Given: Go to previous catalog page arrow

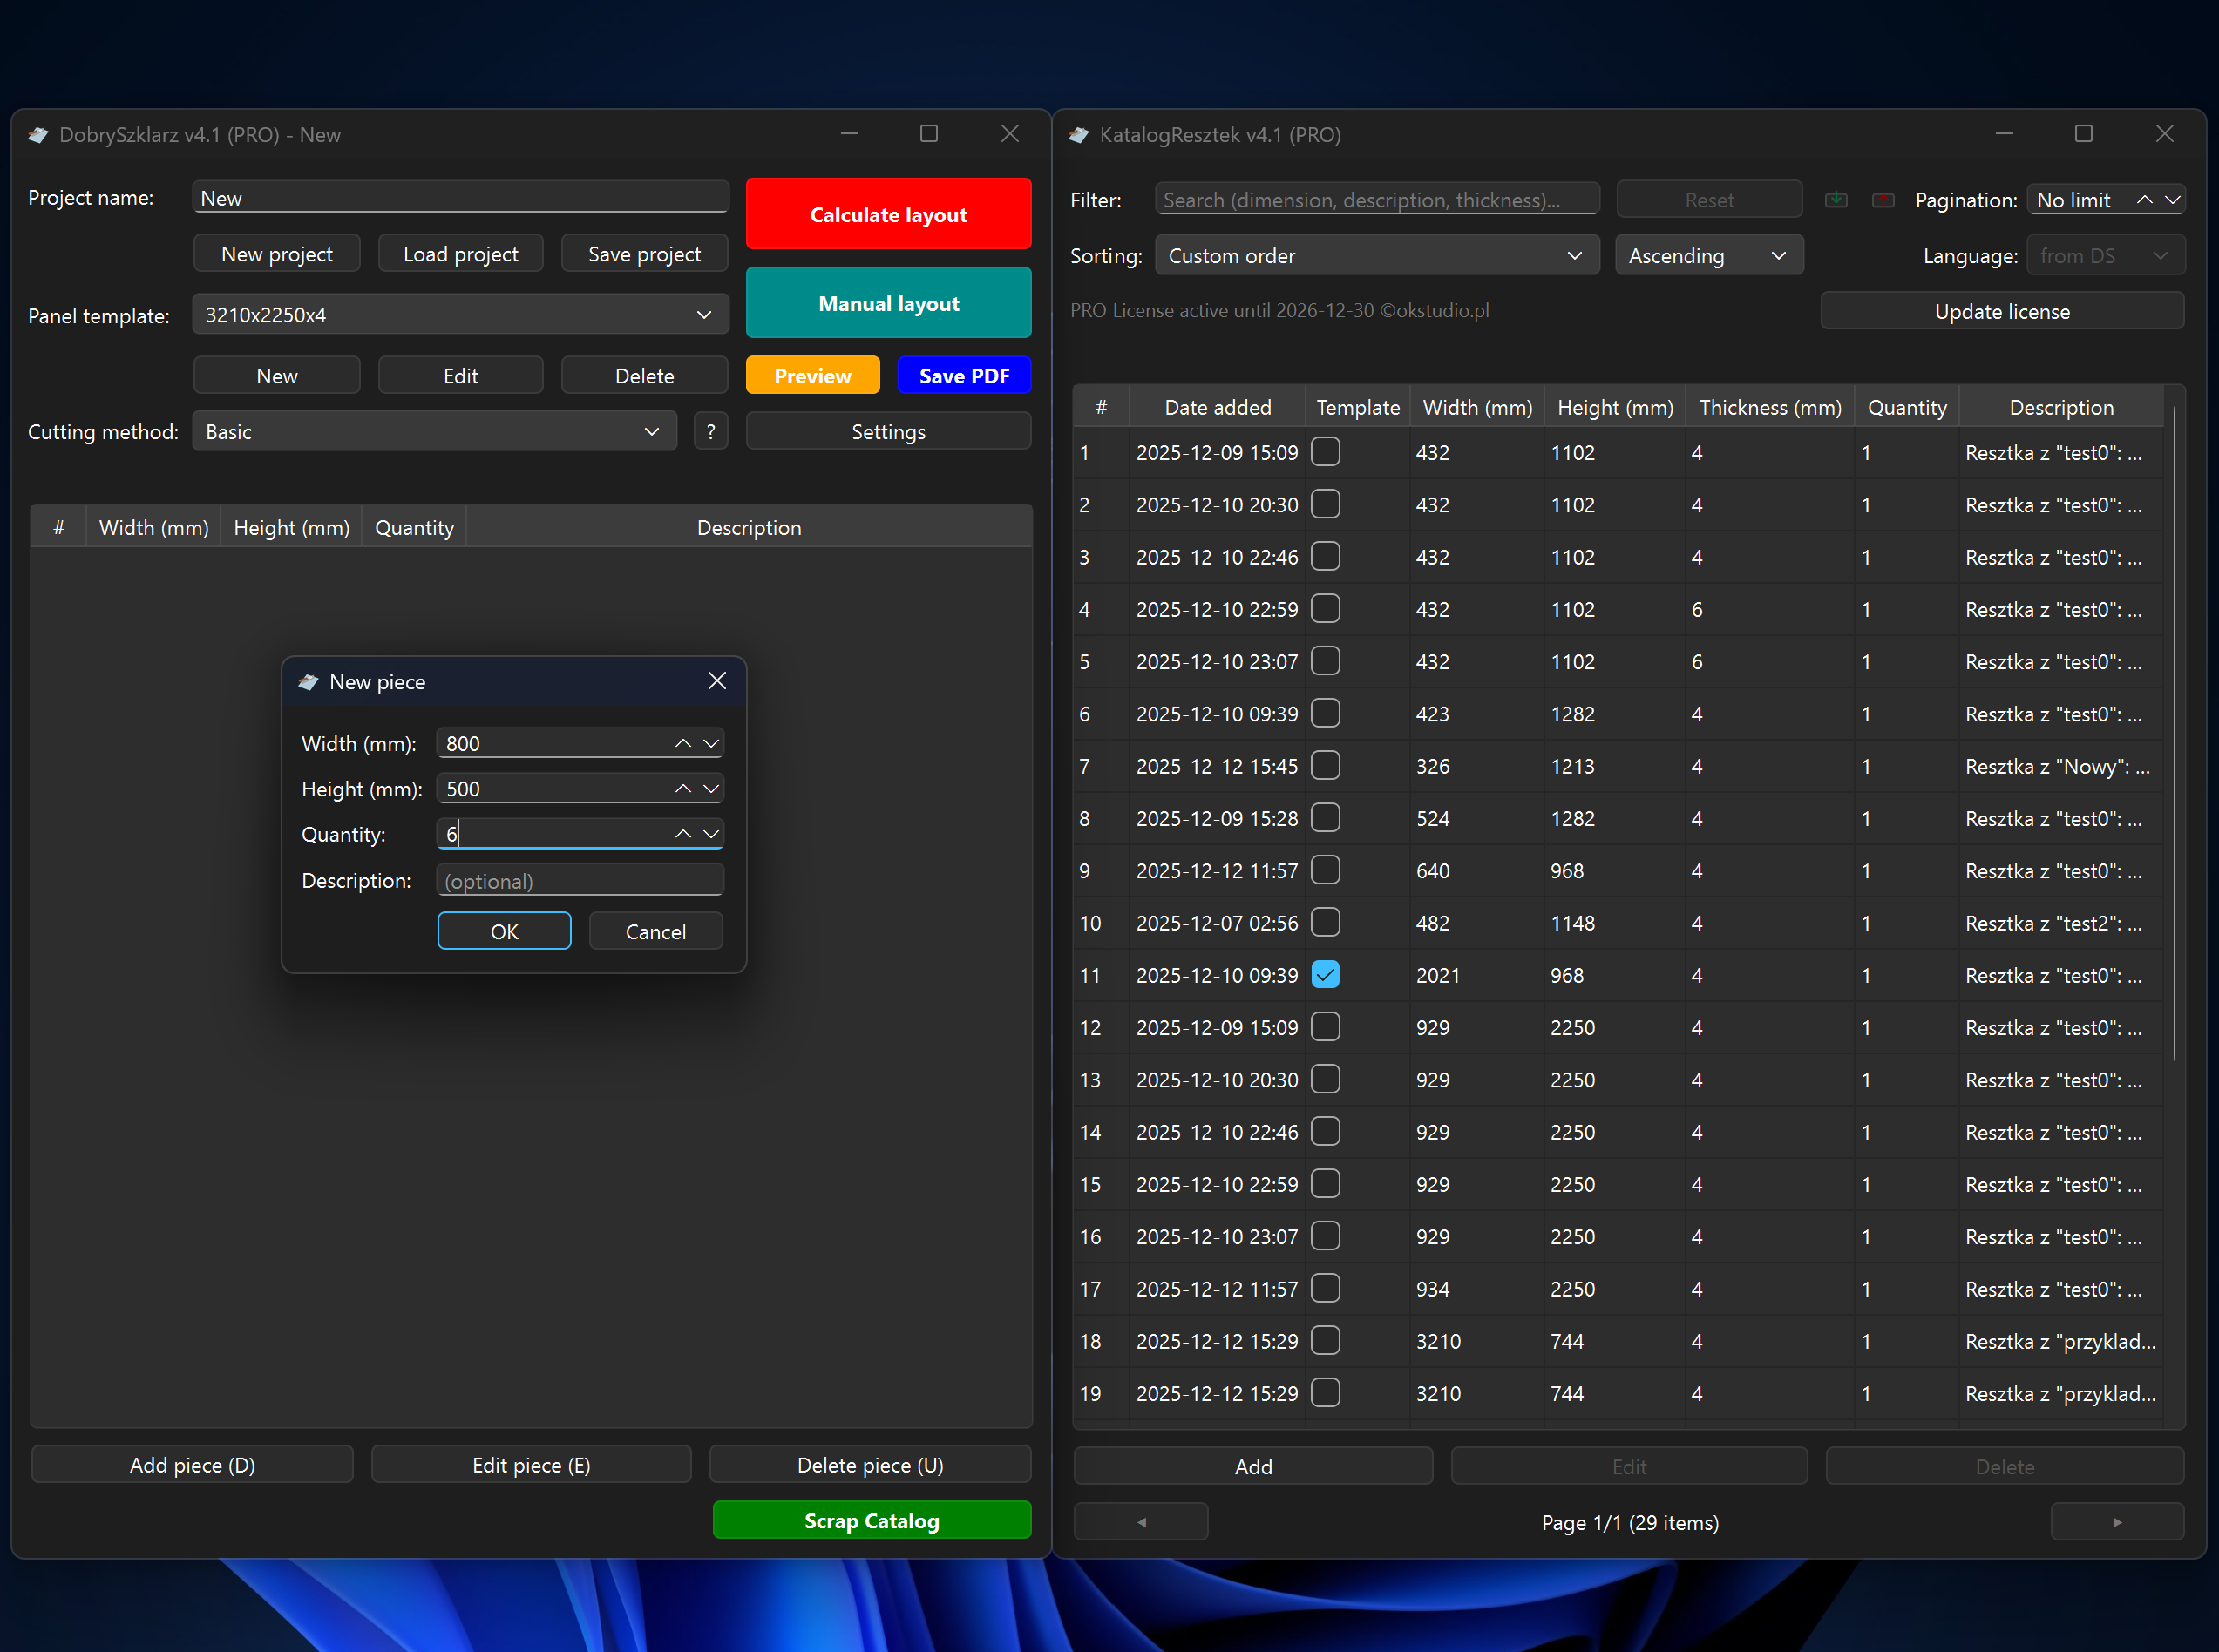Looking at the screenshot, I should click(x=1141, y=1522).
